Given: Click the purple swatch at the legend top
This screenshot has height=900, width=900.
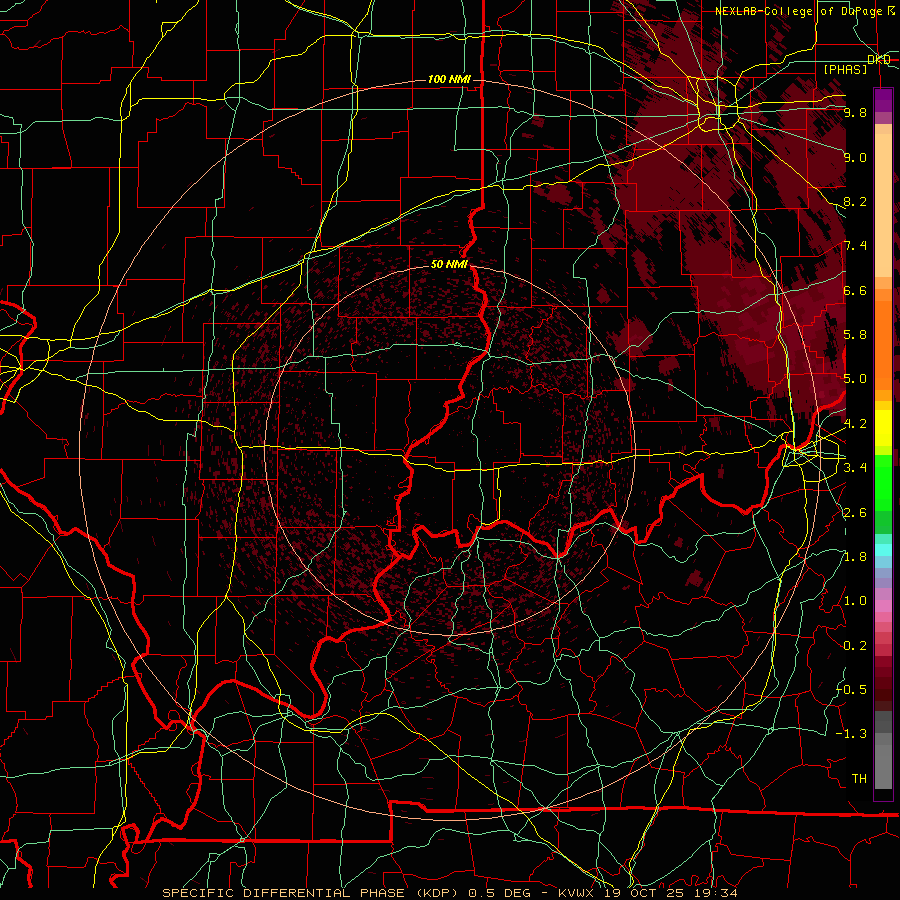Looking at the screenshot, I should coord(883,100).
